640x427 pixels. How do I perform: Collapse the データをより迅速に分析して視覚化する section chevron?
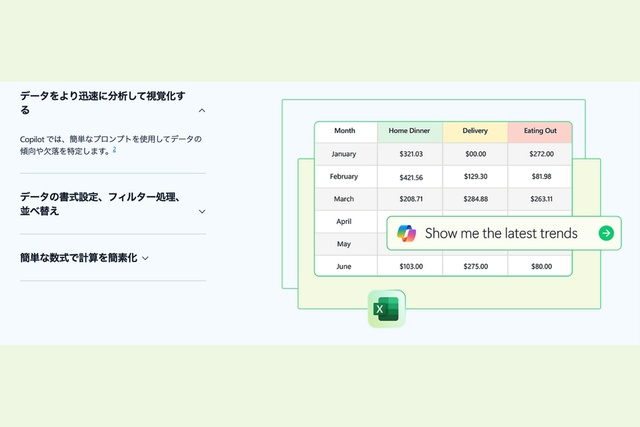coord(202,110)
